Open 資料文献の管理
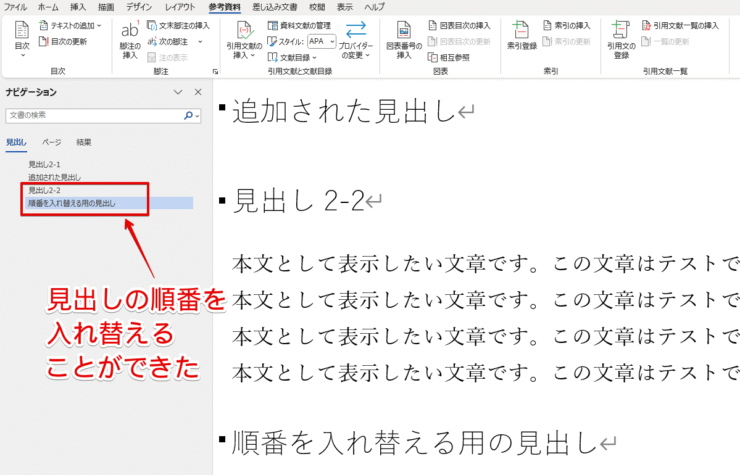The height and width of the screenshot is (475, 740). pos(299,25)
